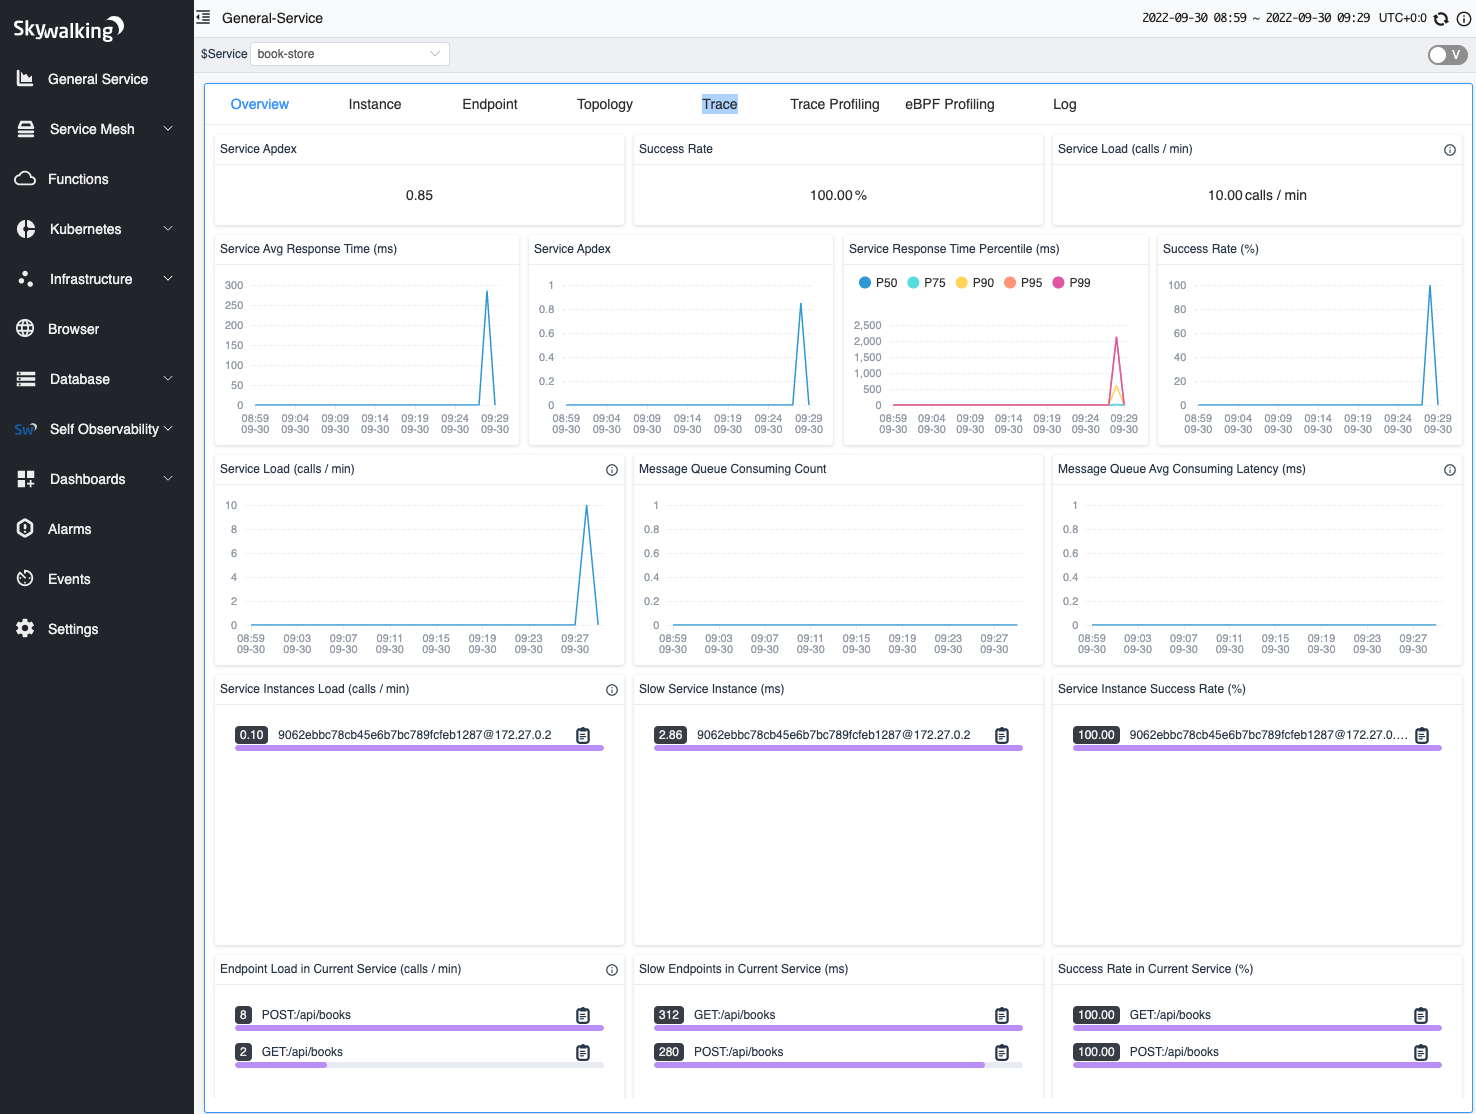Click the purple load bar for GET:/api/books
The image size is (1476, 1114).
280,1065
